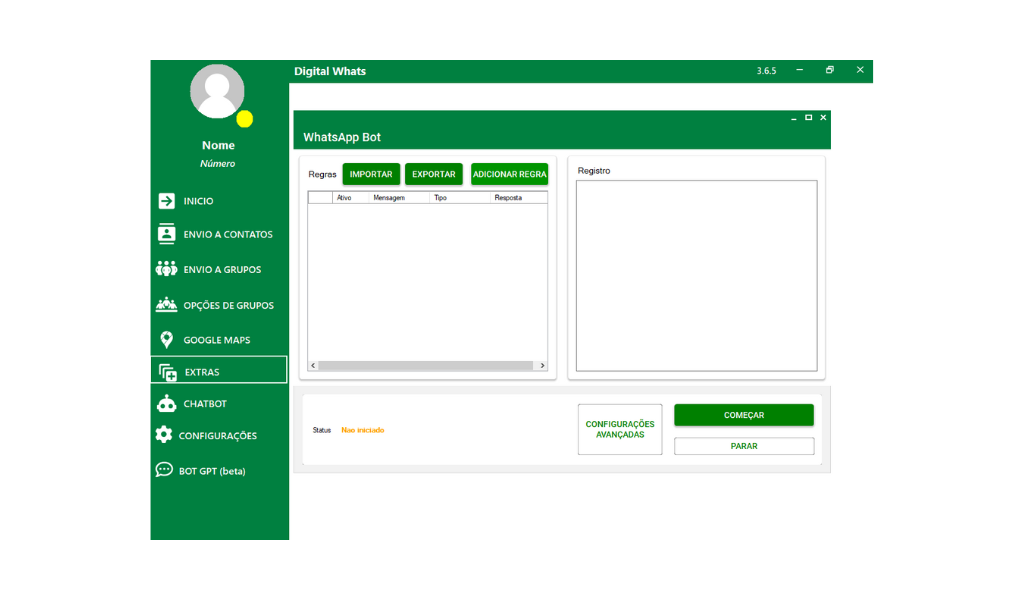Minimize the WhatsApp Bot inner window
Viewport: 1024px width, 600px height.
793,118
